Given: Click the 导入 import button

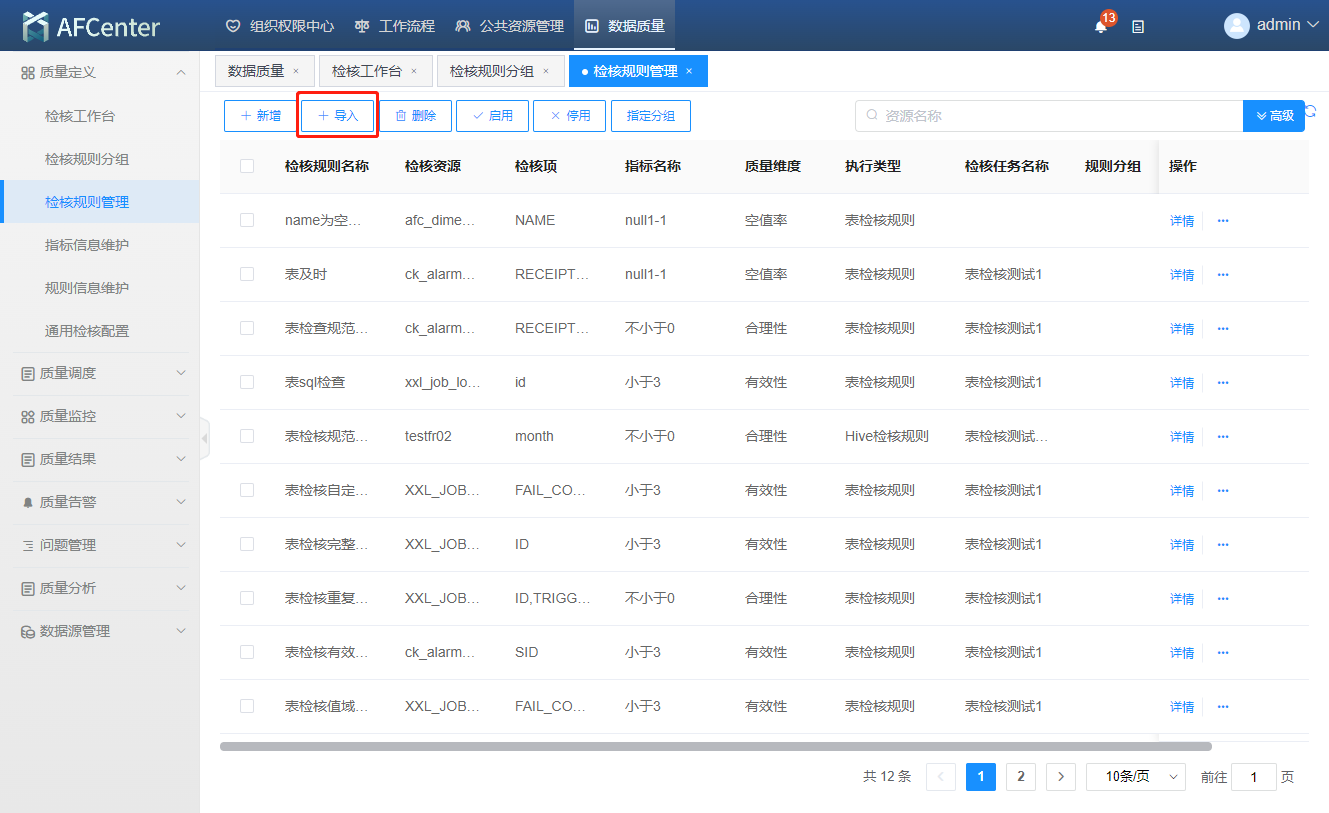Looking at the screenshot, I should (338, 116).
